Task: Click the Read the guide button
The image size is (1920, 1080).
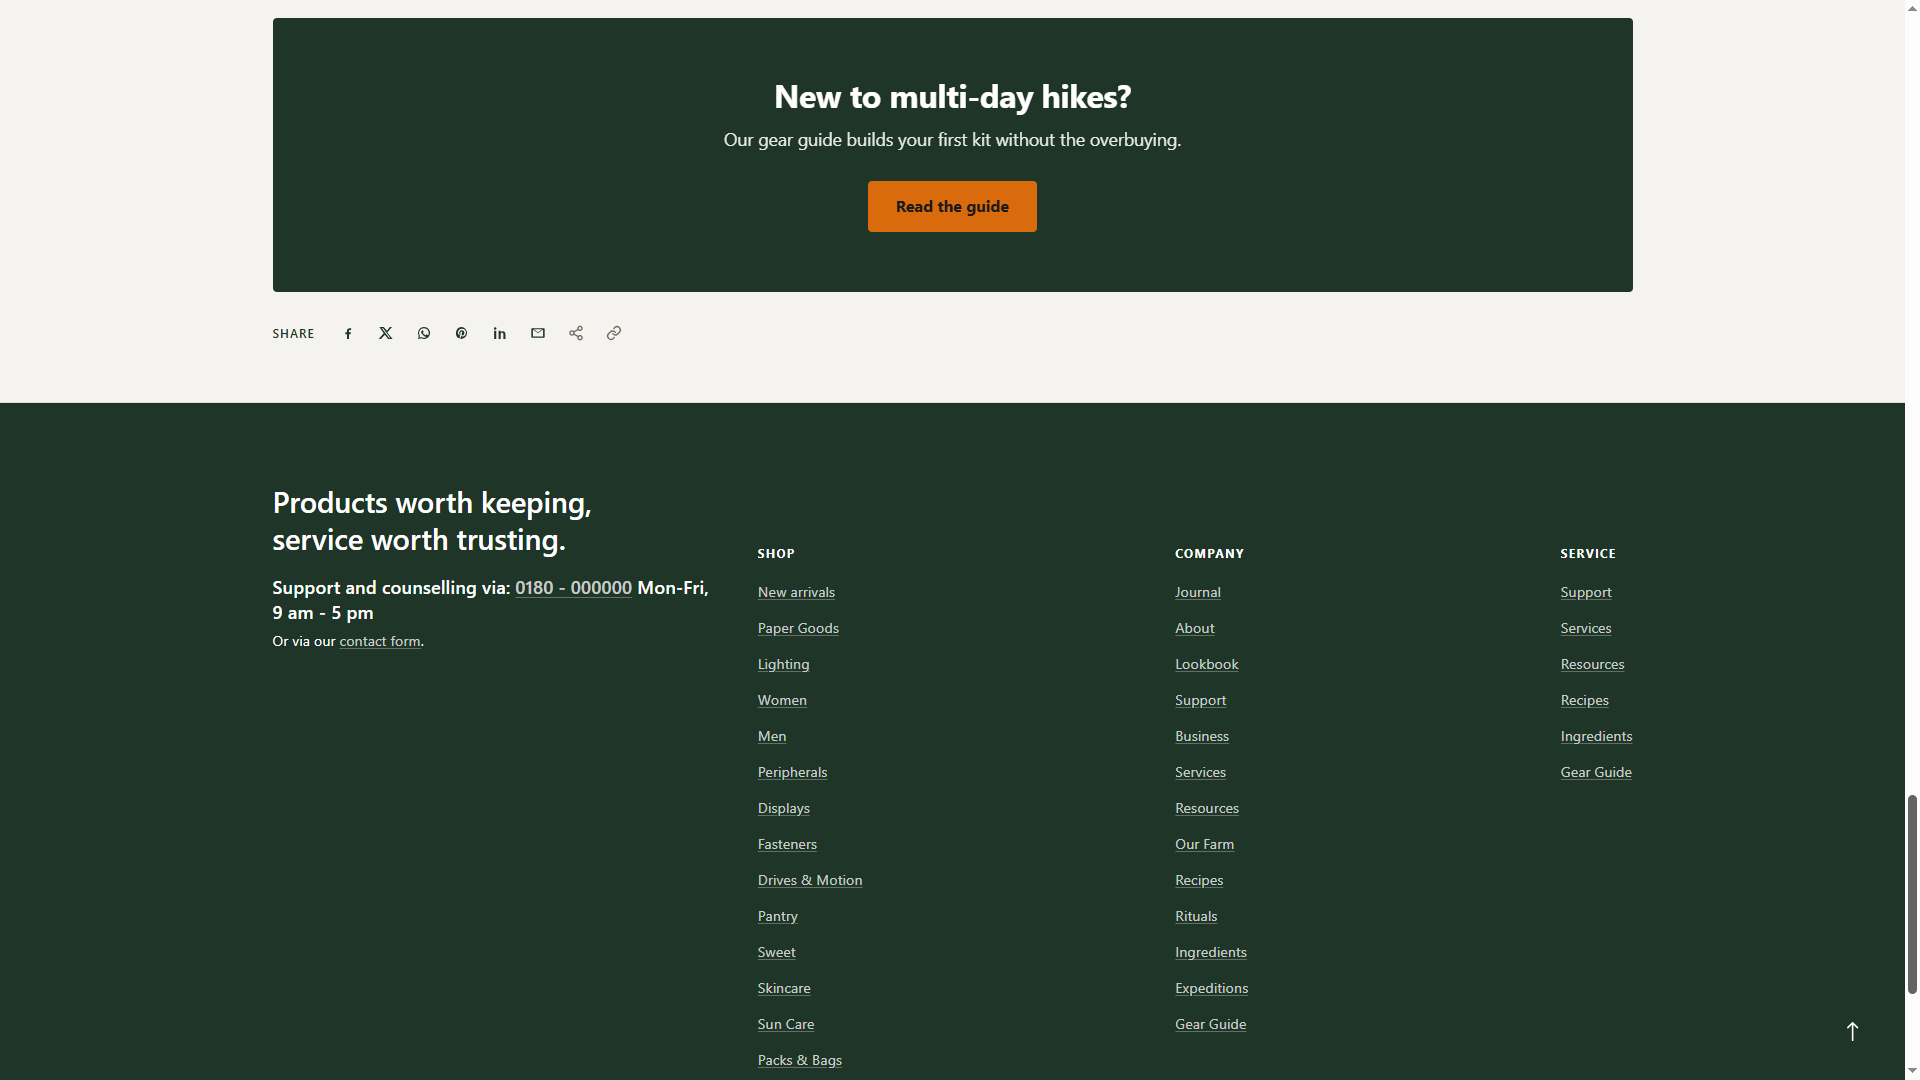Action: point(952,207)
